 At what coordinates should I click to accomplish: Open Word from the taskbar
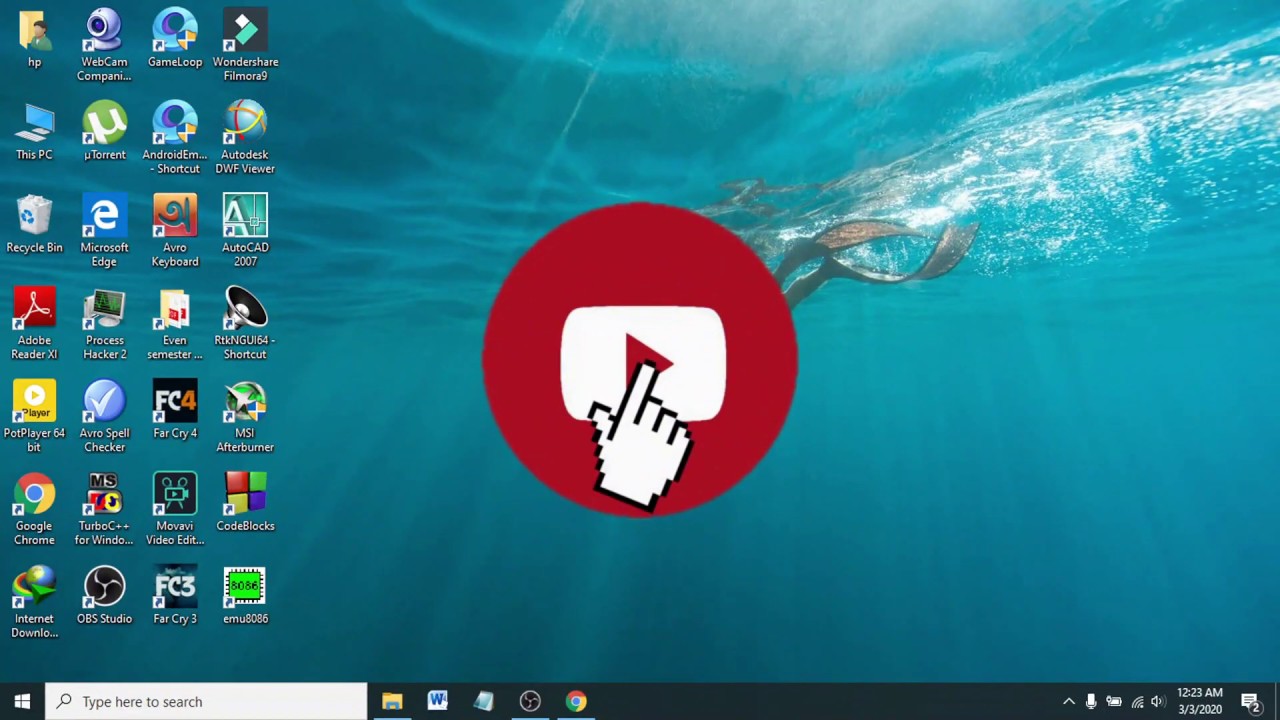(438, 701)
